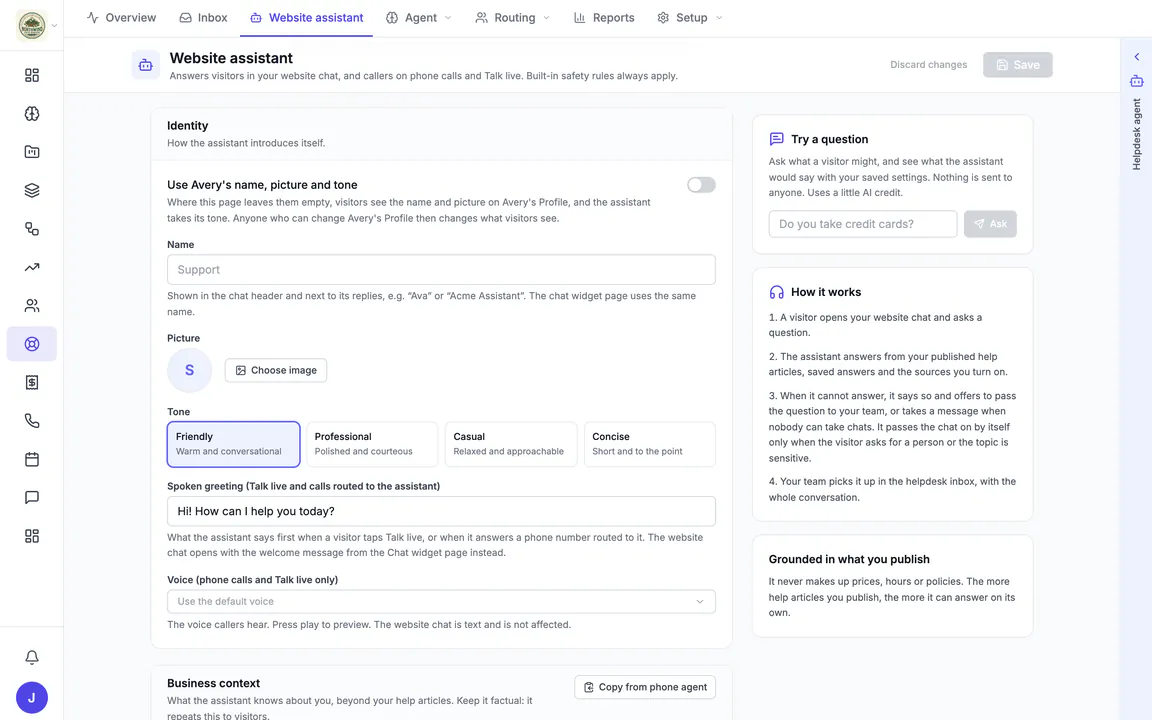Viewport: 1152px width, 720px height.
Task: Click the Website assistant robot icon by the heading
Action: coord(145,65)
